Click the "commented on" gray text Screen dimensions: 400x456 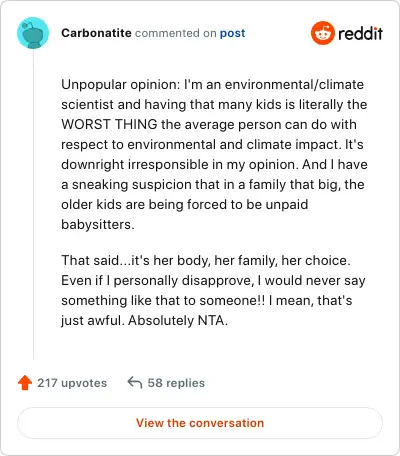176,33
